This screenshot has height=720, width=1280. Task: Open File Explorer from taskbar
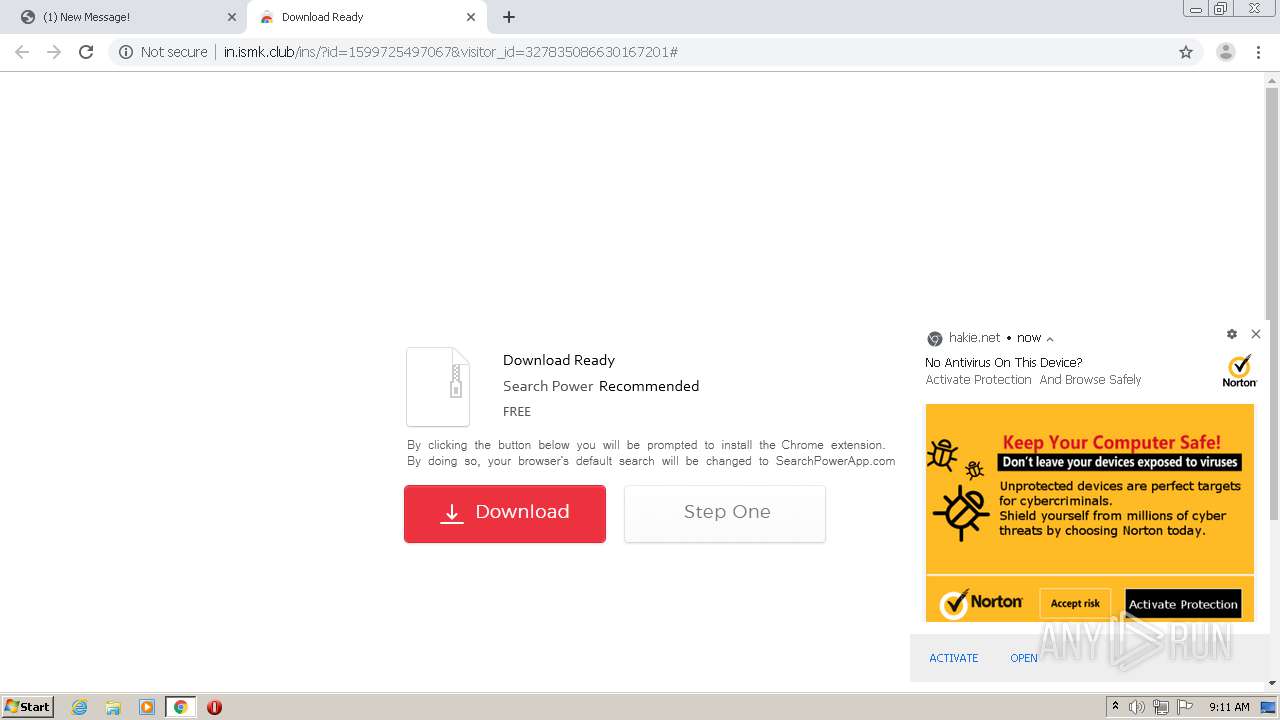[x=113, y=707]
